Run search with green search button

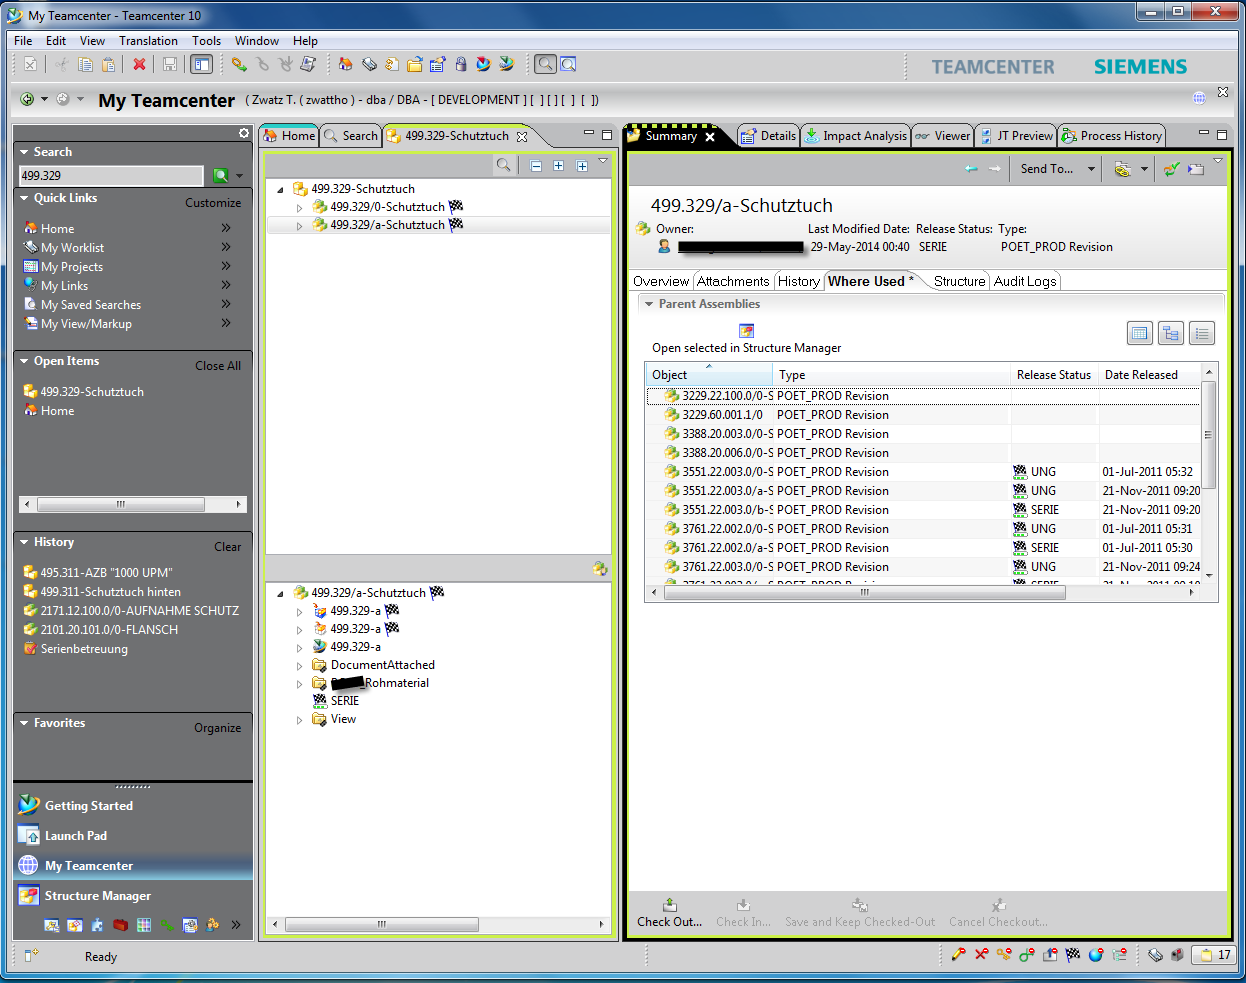(x=221, y=175)
